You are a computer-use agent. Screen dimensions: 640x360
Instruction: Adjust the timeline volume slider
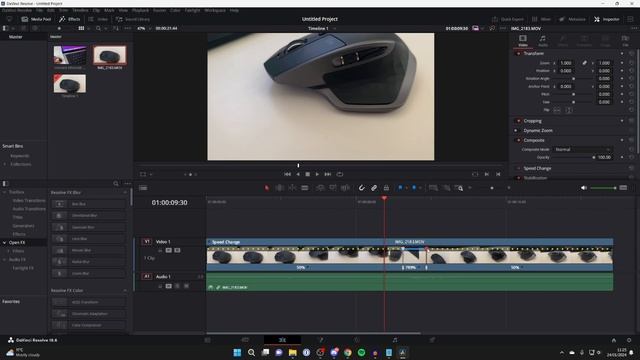[603, 188]
